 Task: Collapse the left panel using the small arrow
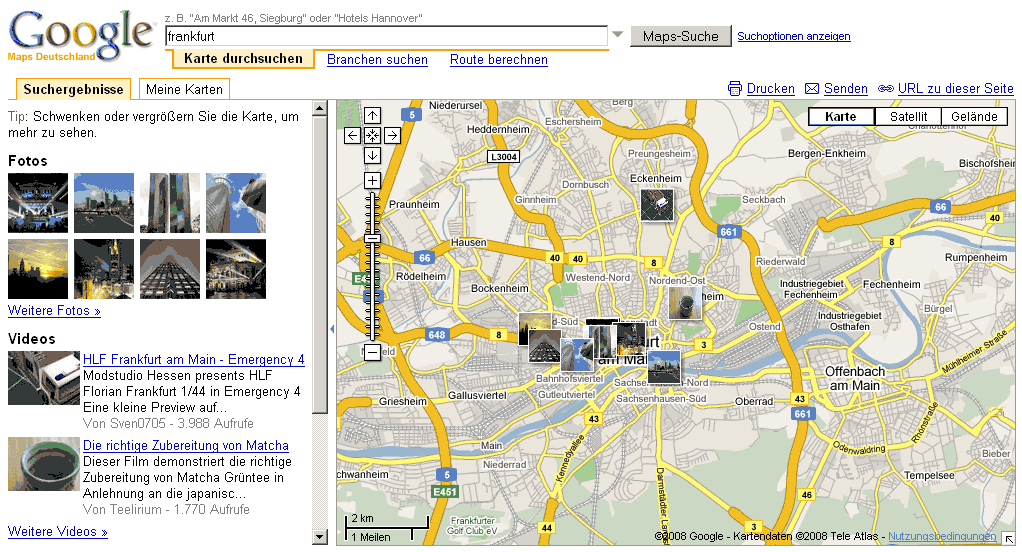tap(332, 329)
